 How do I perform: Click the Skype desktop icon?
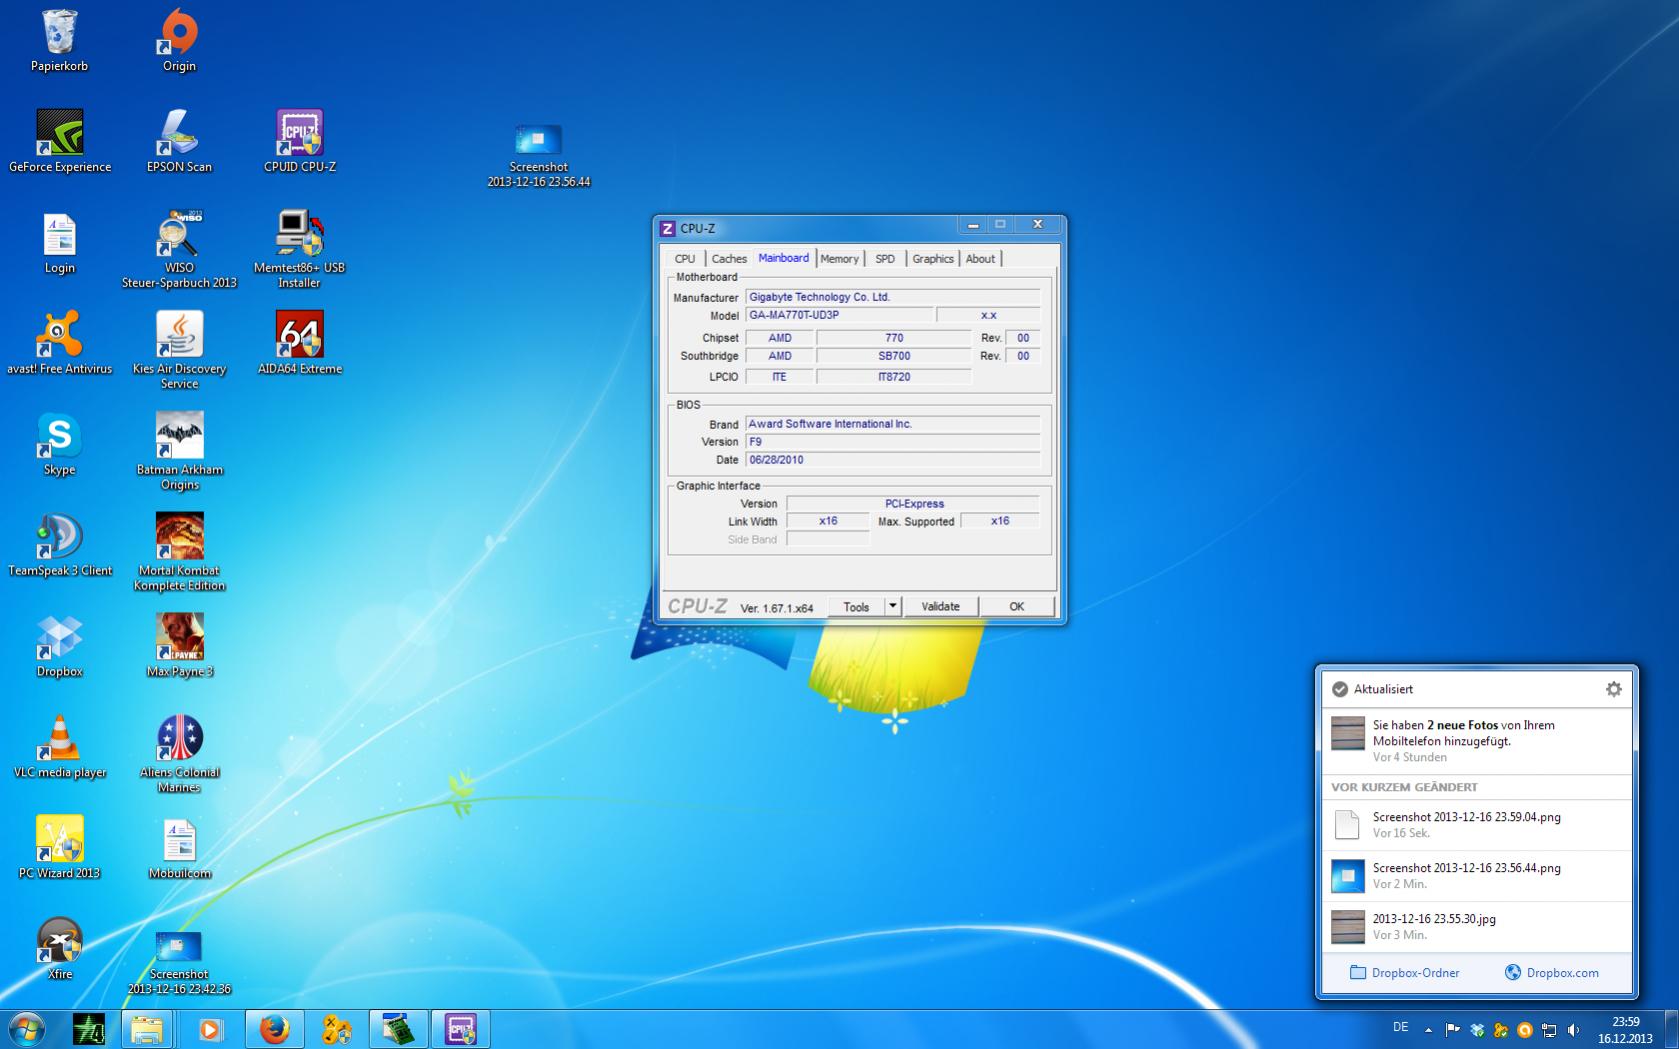(59, 444)
